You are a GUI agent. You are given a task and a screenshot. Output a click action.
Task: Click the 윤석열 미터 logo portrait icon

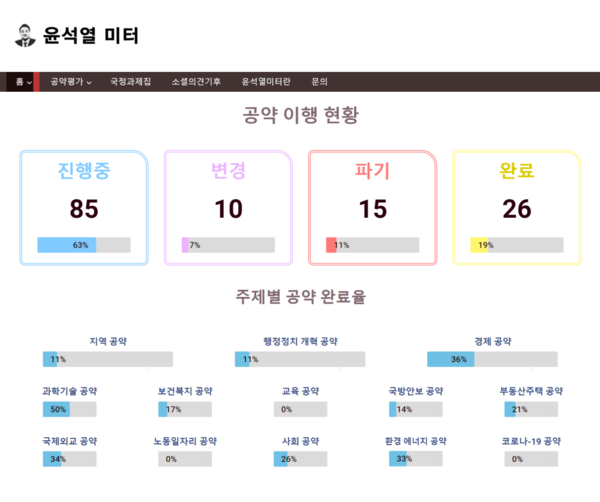pyautogui.click(x=26, y=36)
